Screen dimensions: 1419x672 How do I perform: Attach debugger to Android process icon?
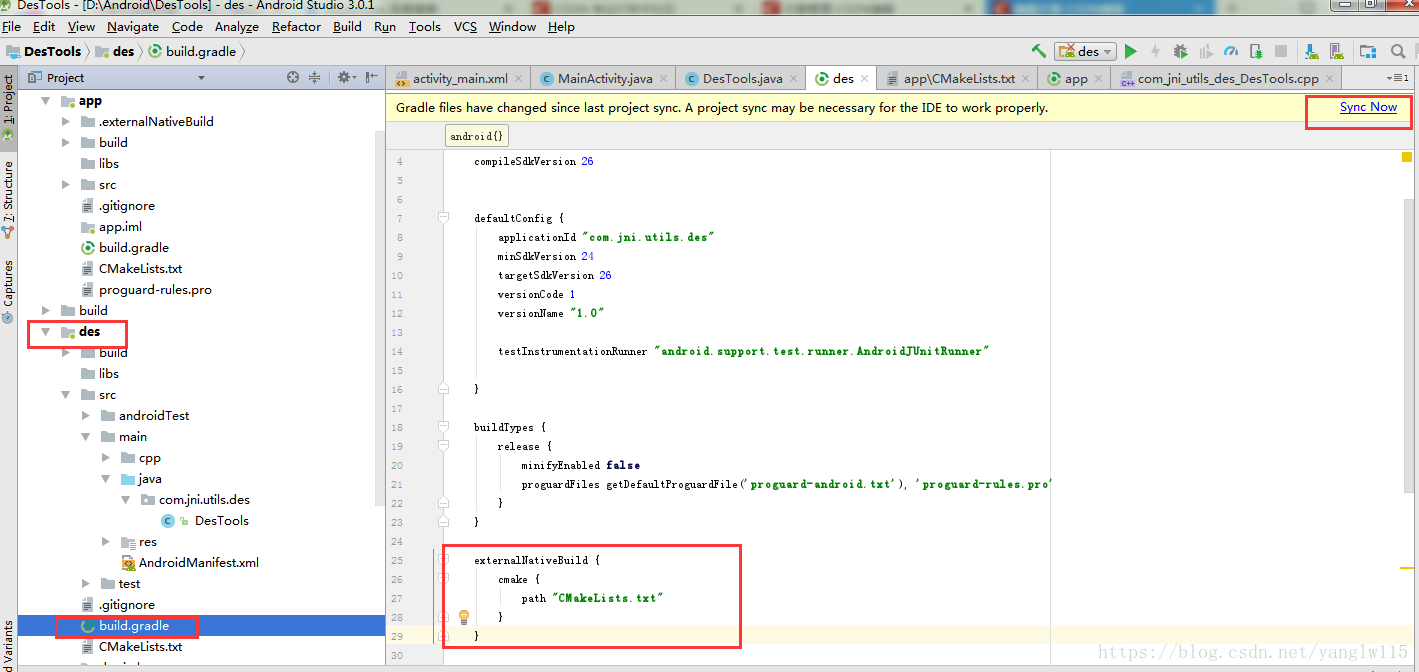click(x=1256, y=51)
